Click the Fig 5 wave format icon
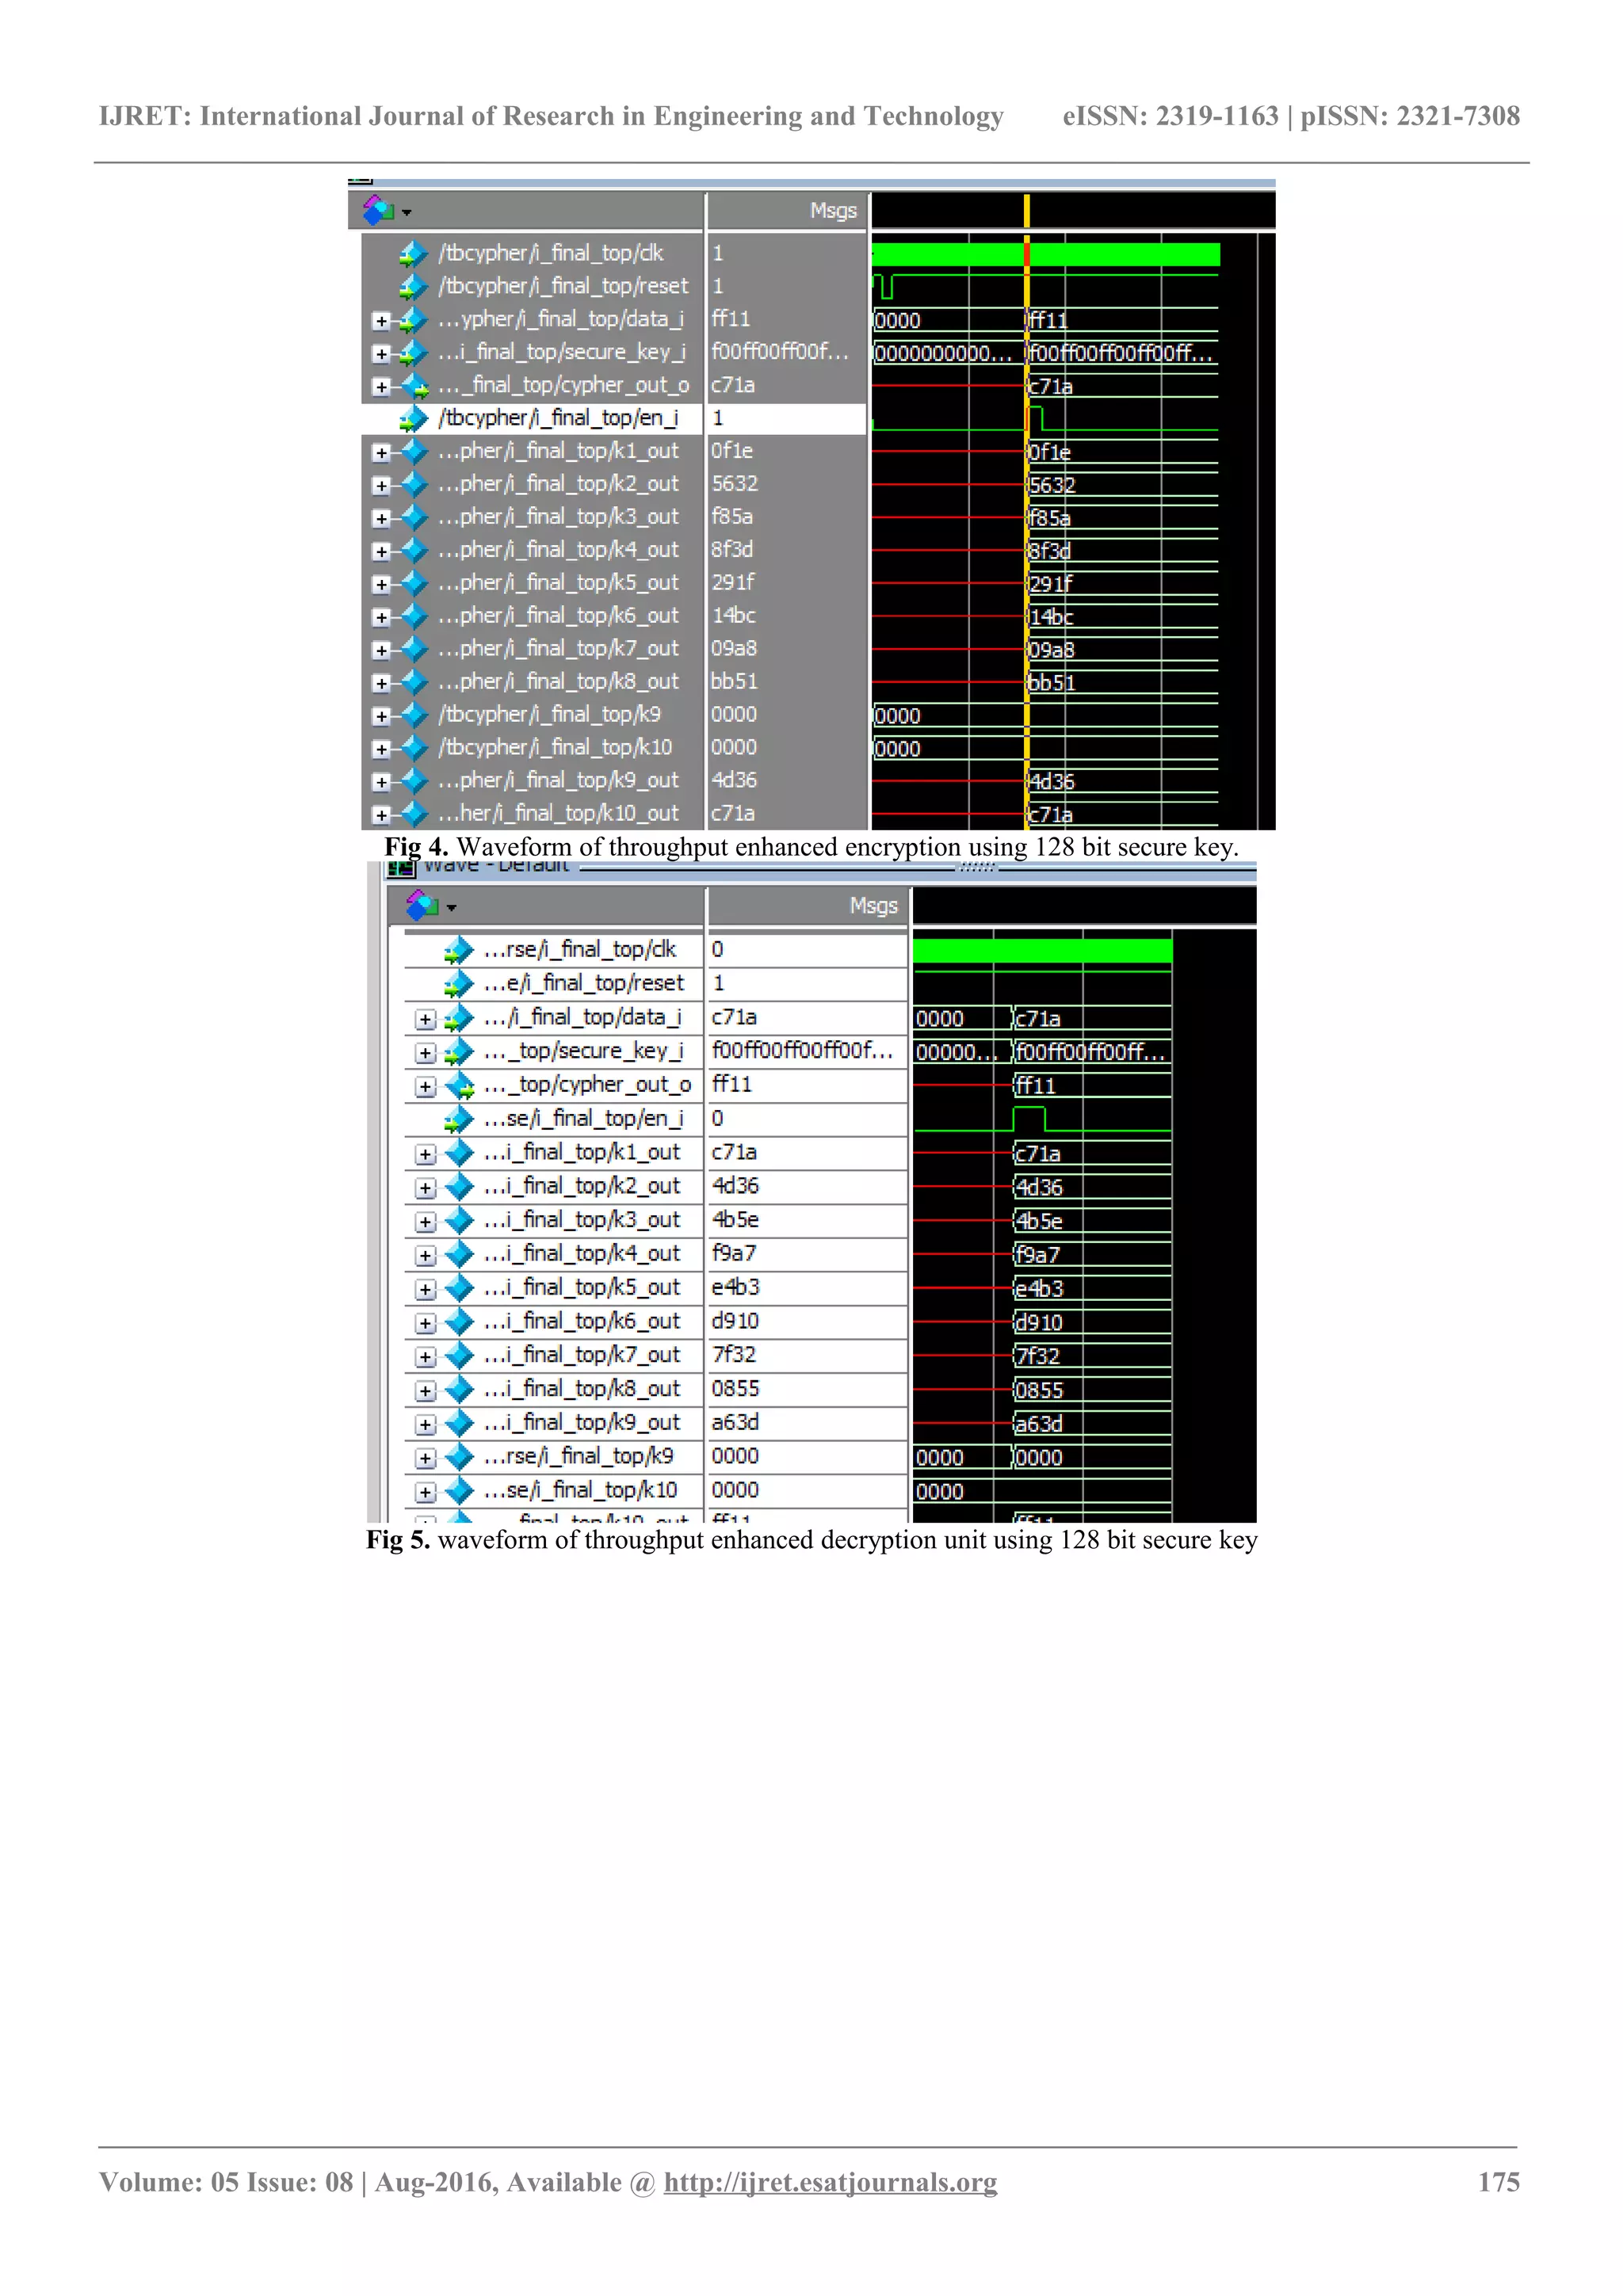 point(422,906)
